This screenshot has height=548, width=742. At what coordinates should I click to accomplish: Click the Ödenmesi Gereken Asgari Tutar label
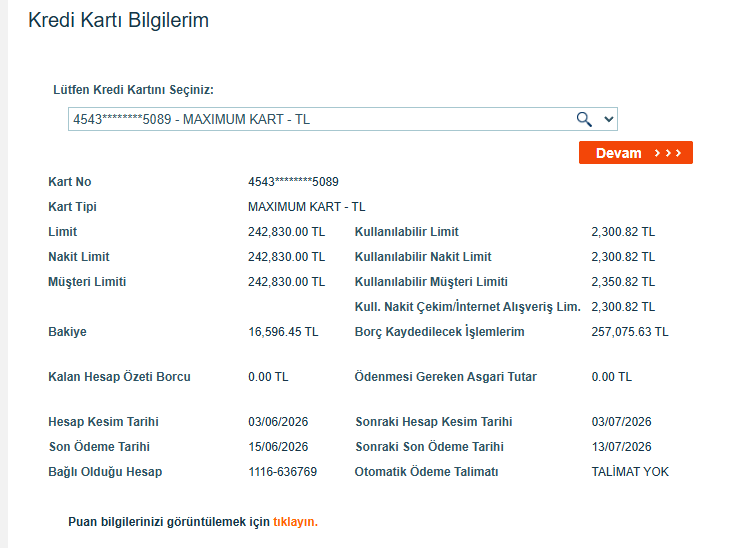[445, 377]
